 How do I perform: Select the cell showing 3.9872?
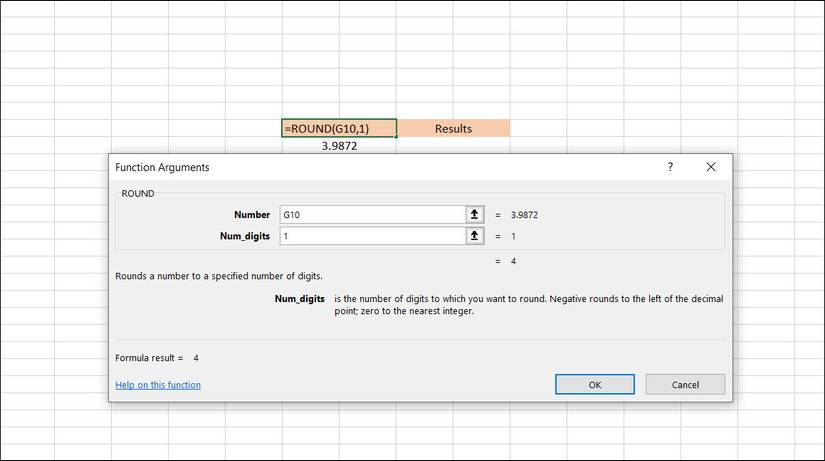point(339,146)
